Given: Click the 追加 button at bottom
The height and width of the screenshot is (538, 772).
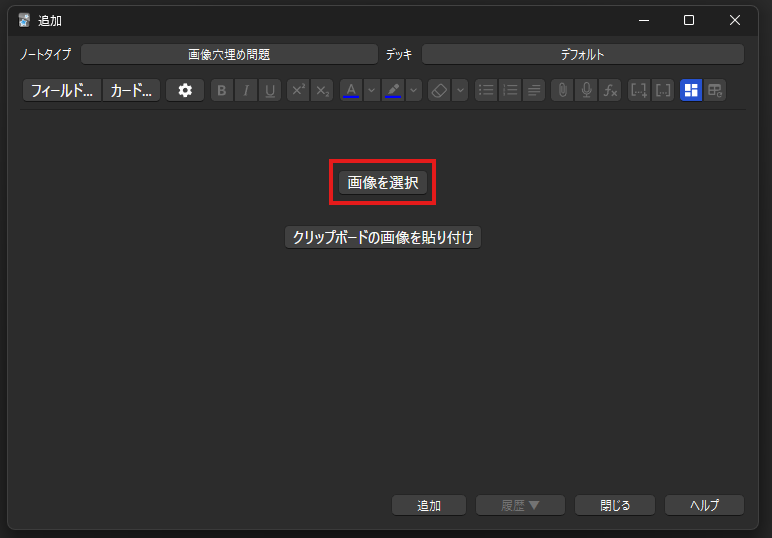Looking at the screenshot, I should click(x=429, y=506).
